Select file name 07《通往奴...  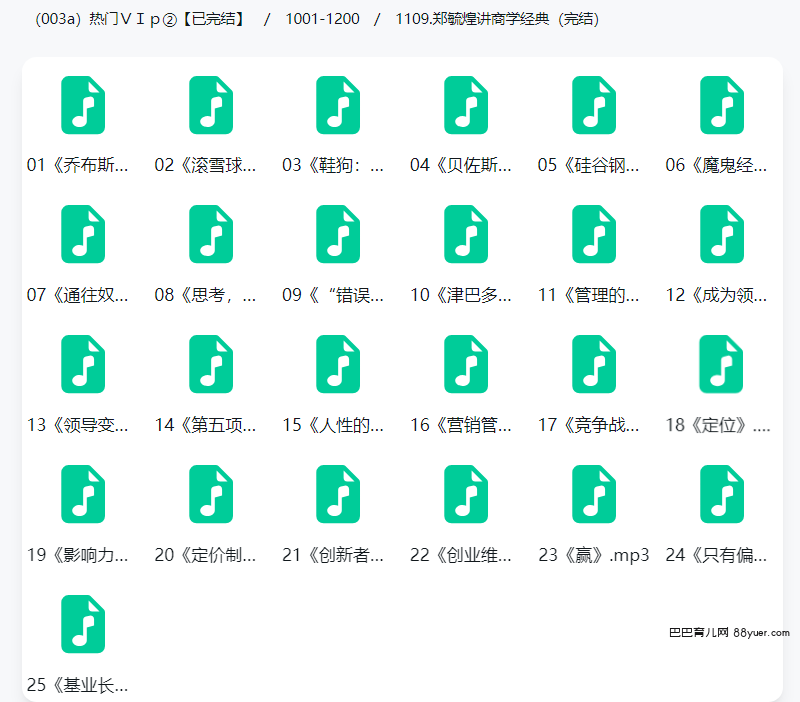[x=78, y=295]
